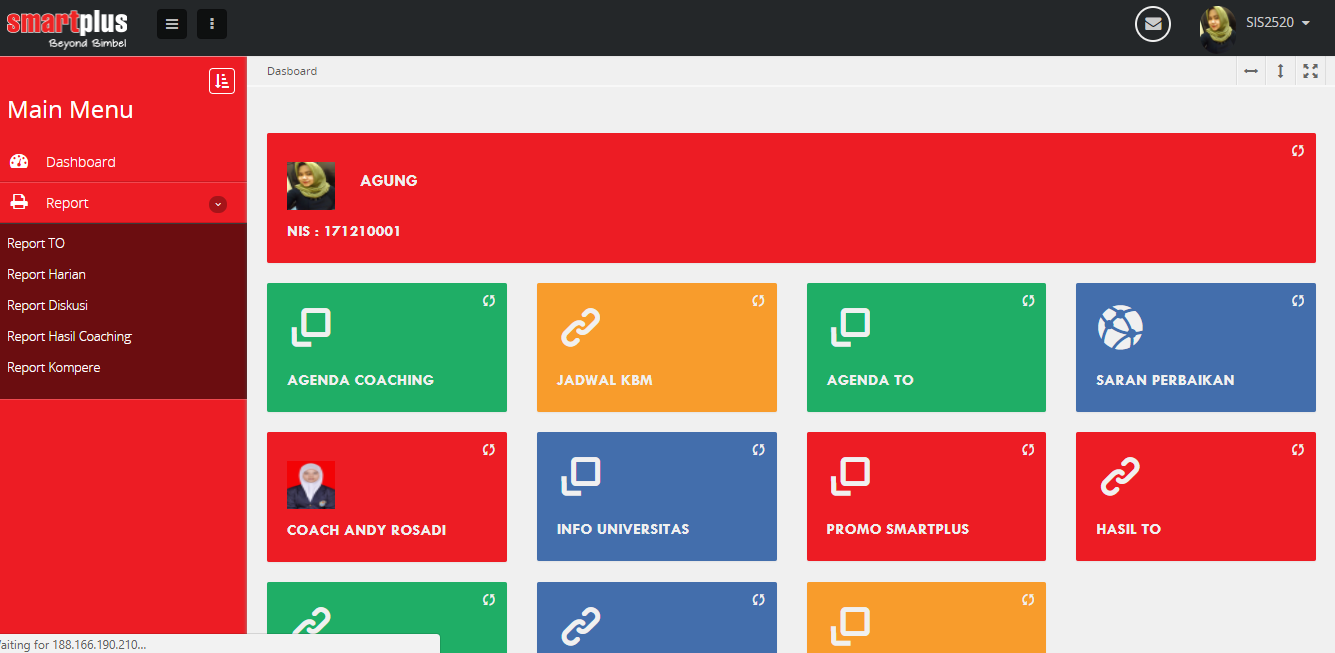Open Dashboard from the main menu

click(80, 162)
